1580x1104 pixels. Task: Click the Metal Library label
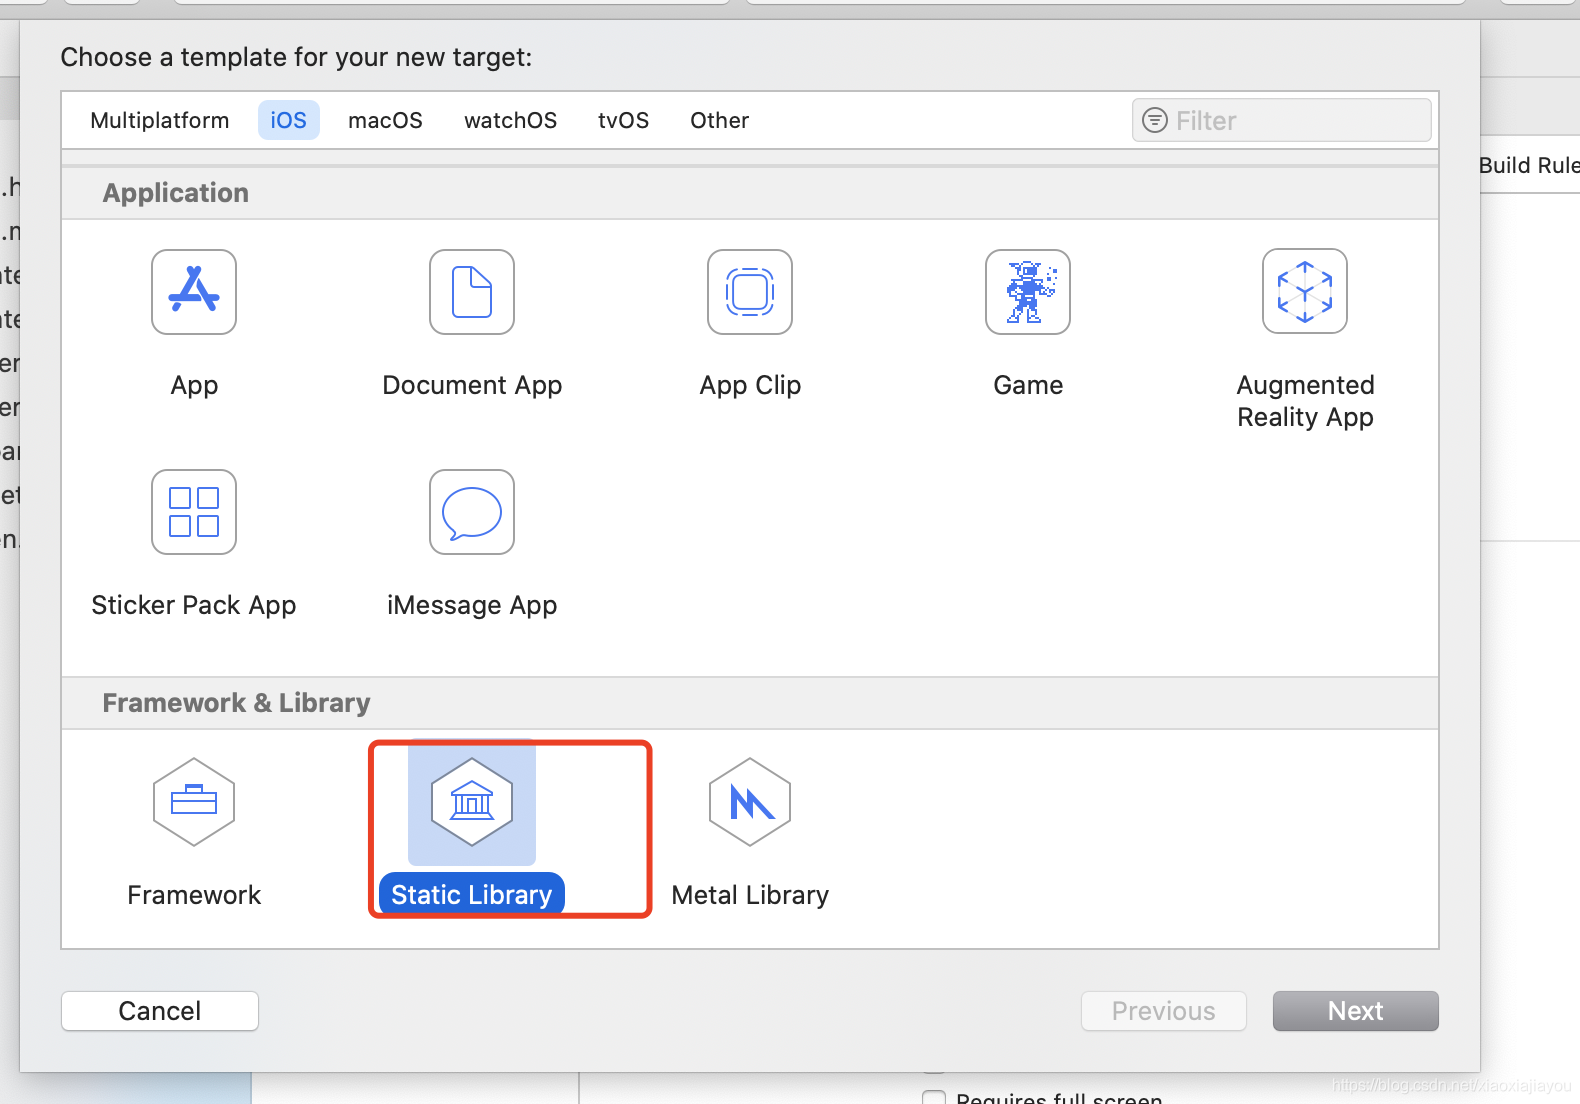(x=750, y=895)
